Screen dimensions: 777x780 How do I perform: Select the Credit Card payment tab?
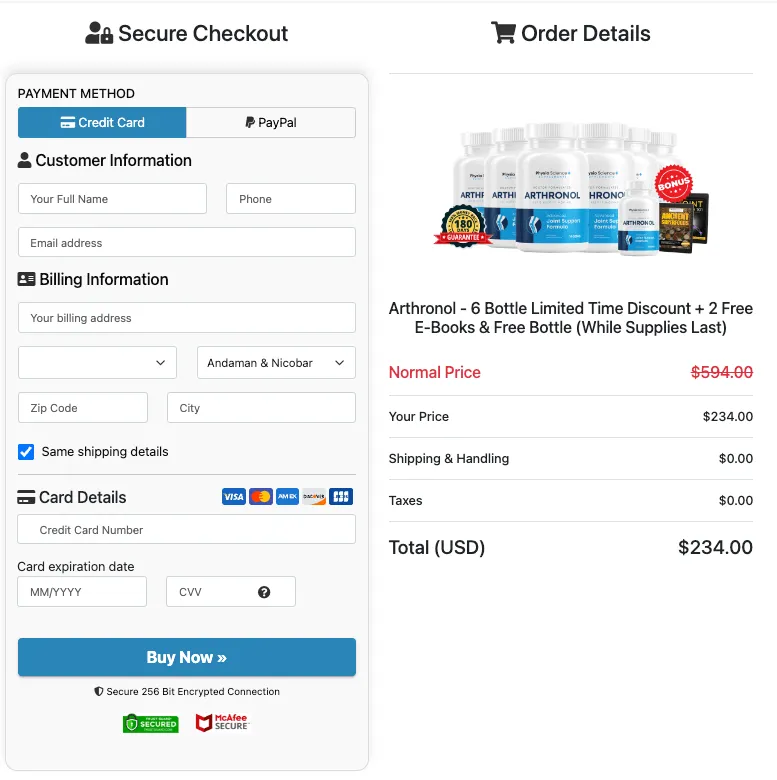click(102, 122)
